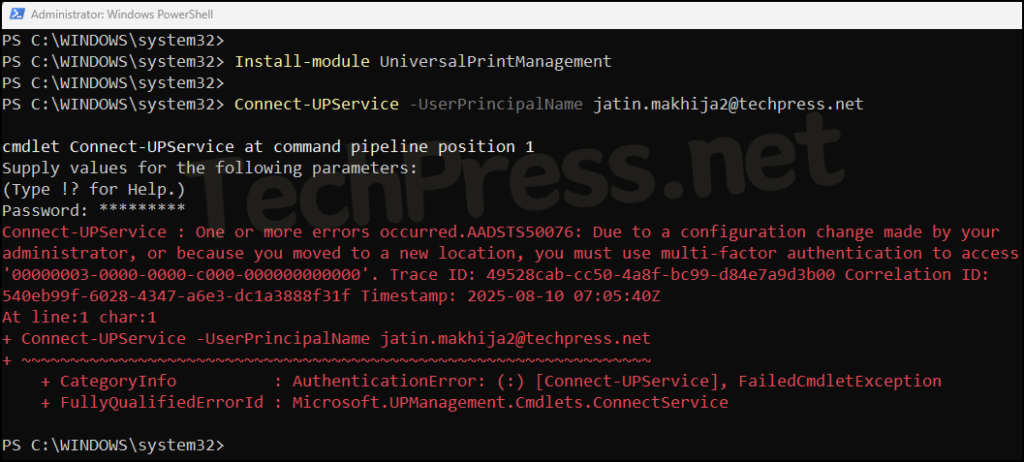Click the PowerShell icon in the title bar
Viewport: 1024px width, 462px height.
pos(18,14)
